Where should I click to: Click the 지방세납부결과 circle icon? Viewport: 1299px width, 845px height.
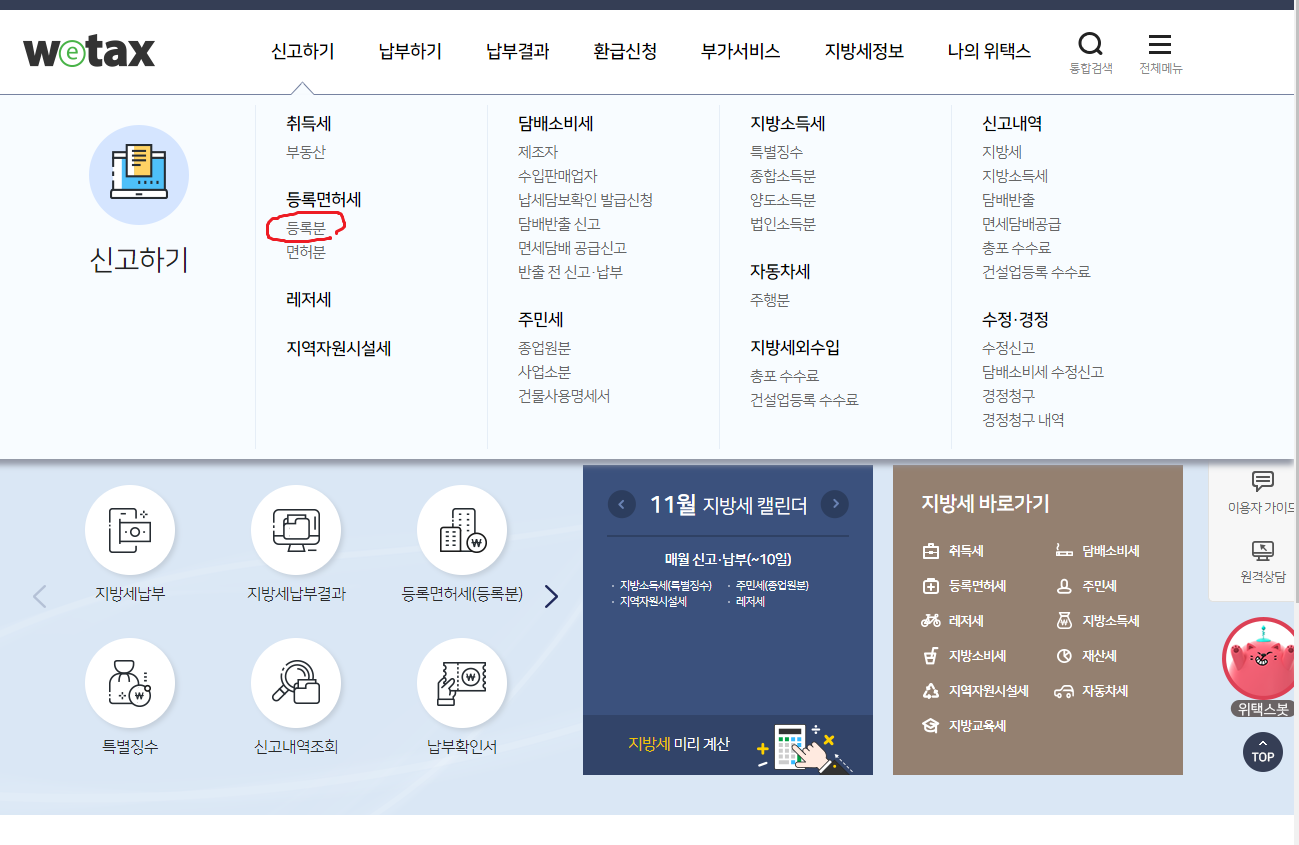(x=296, y=531)
